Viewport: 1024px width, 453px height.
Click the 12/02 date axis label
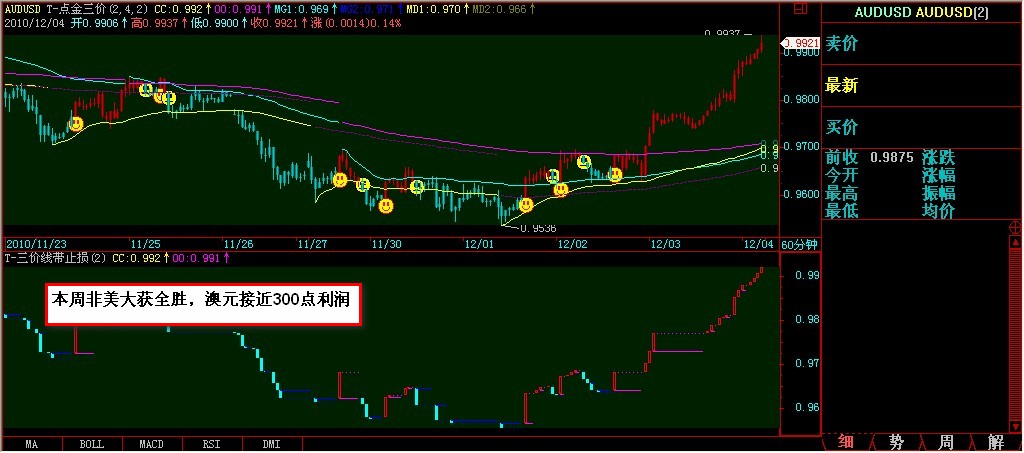[572, 244]
